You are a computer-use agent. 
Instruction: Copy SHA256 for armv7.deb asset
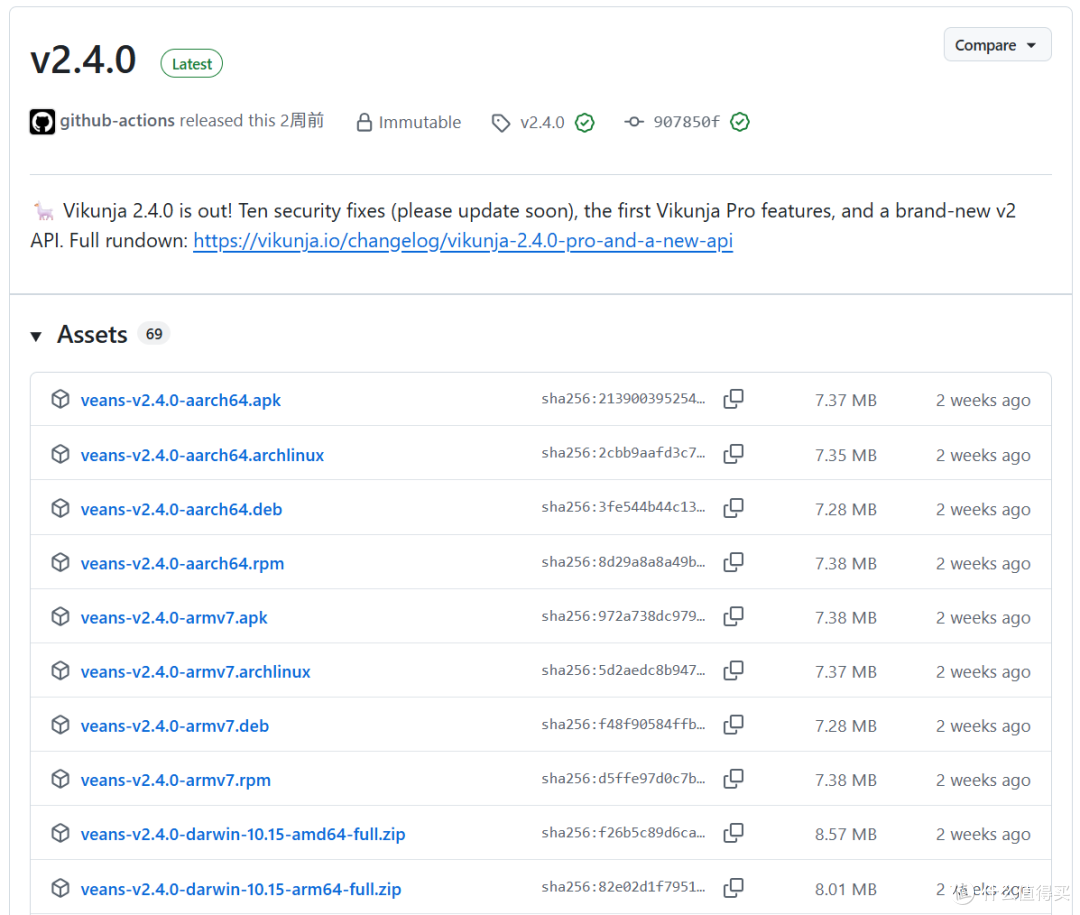coord(734,724)
